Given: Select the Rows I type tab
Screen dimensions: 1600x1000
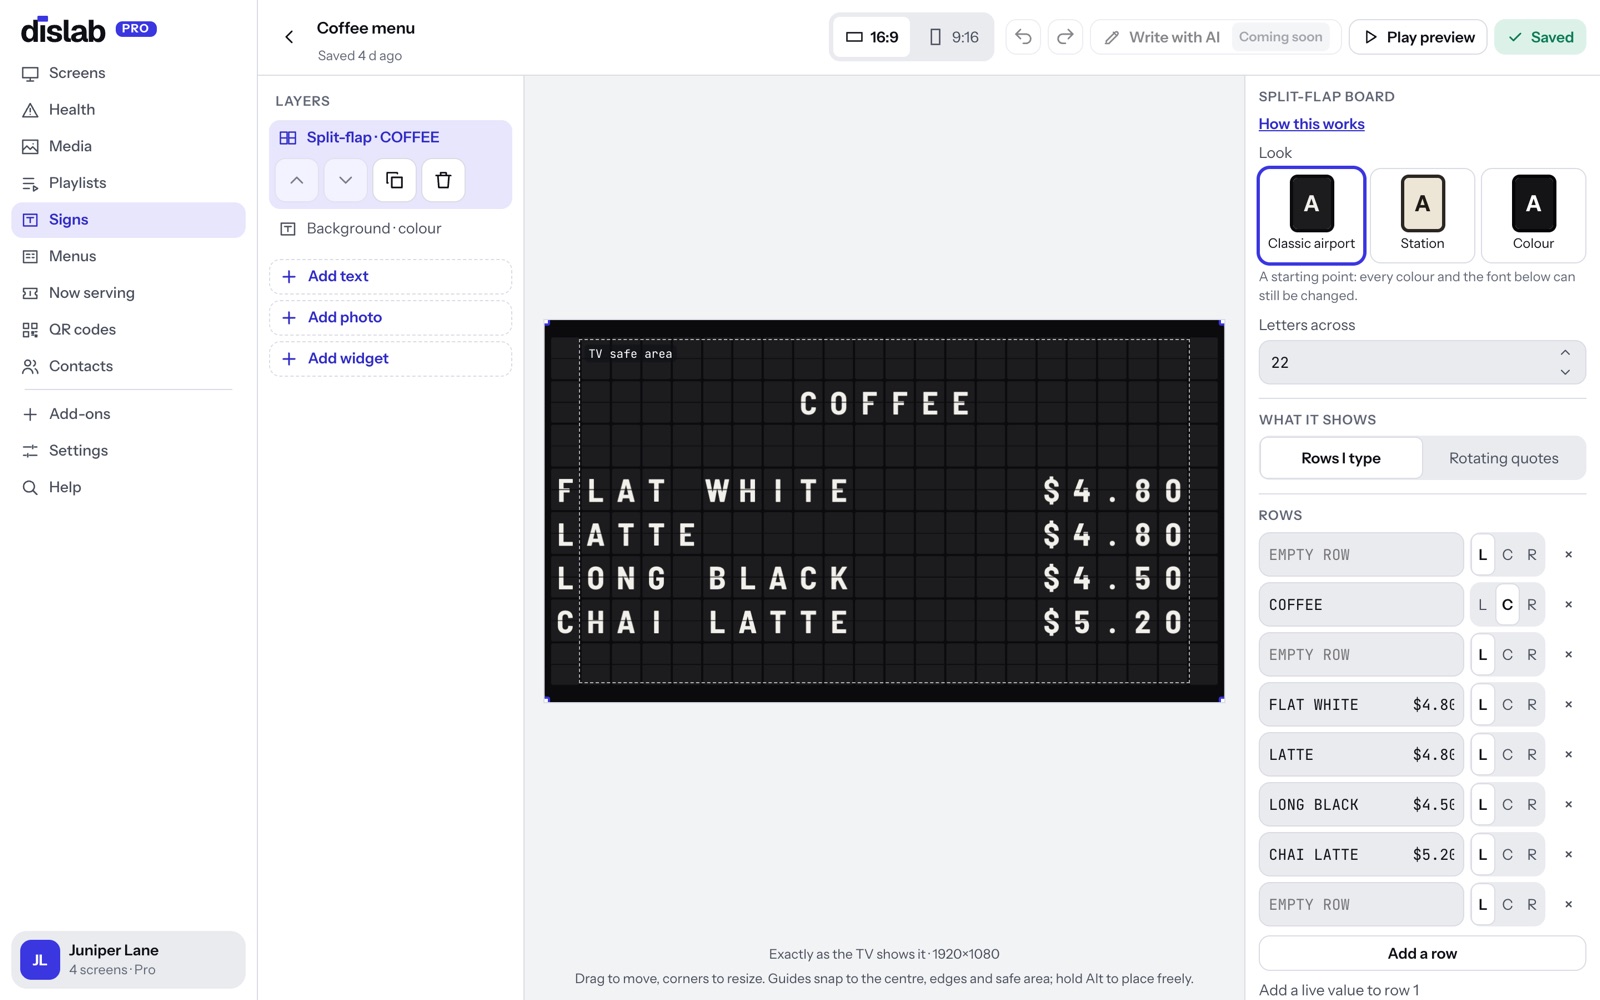Looking at the screenshot, I should click(x=1341, y=458).
